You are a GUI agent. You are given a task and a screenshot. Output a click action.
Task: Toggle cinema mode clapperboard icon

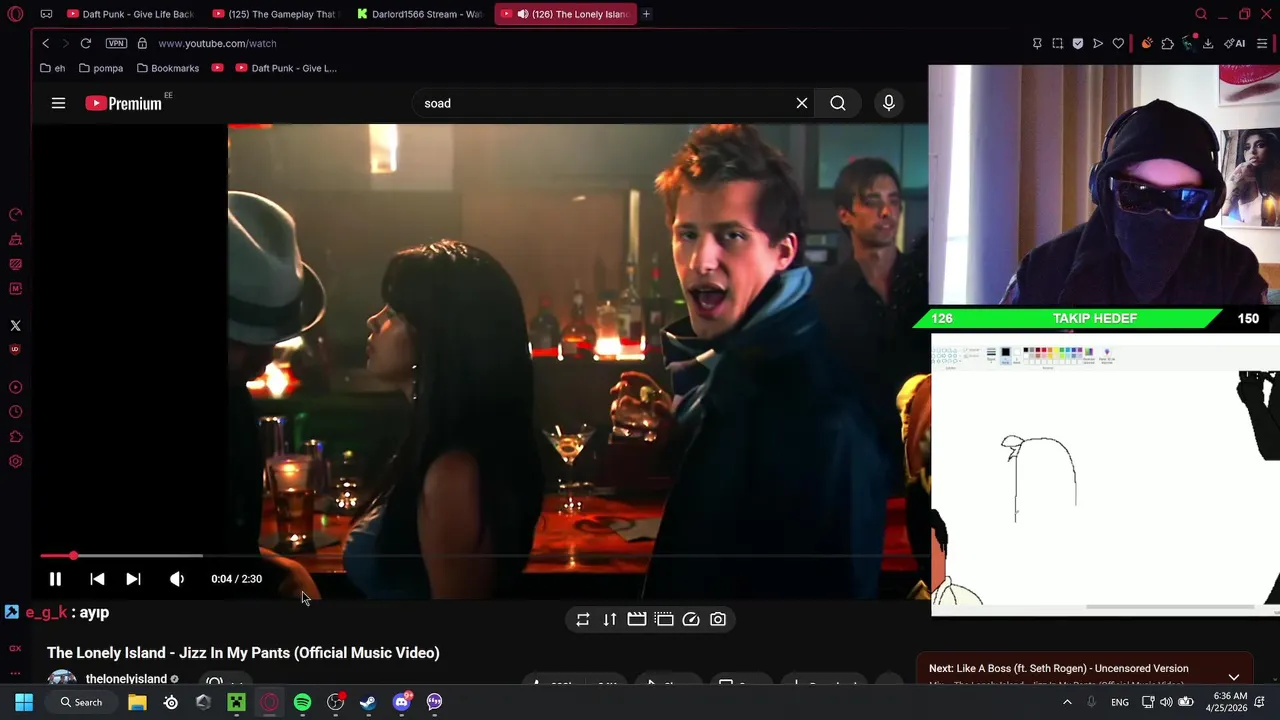click(x=637, y=620)
